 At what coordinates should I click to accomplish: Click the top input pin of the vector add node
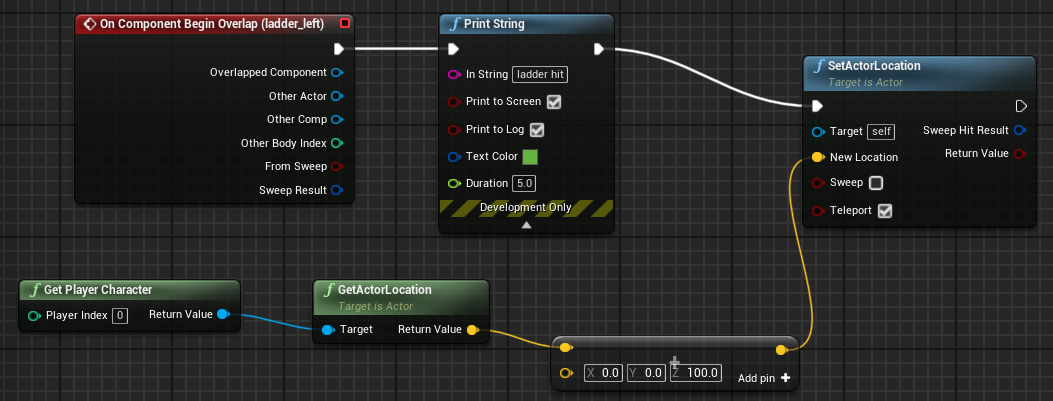coord(565,348)
